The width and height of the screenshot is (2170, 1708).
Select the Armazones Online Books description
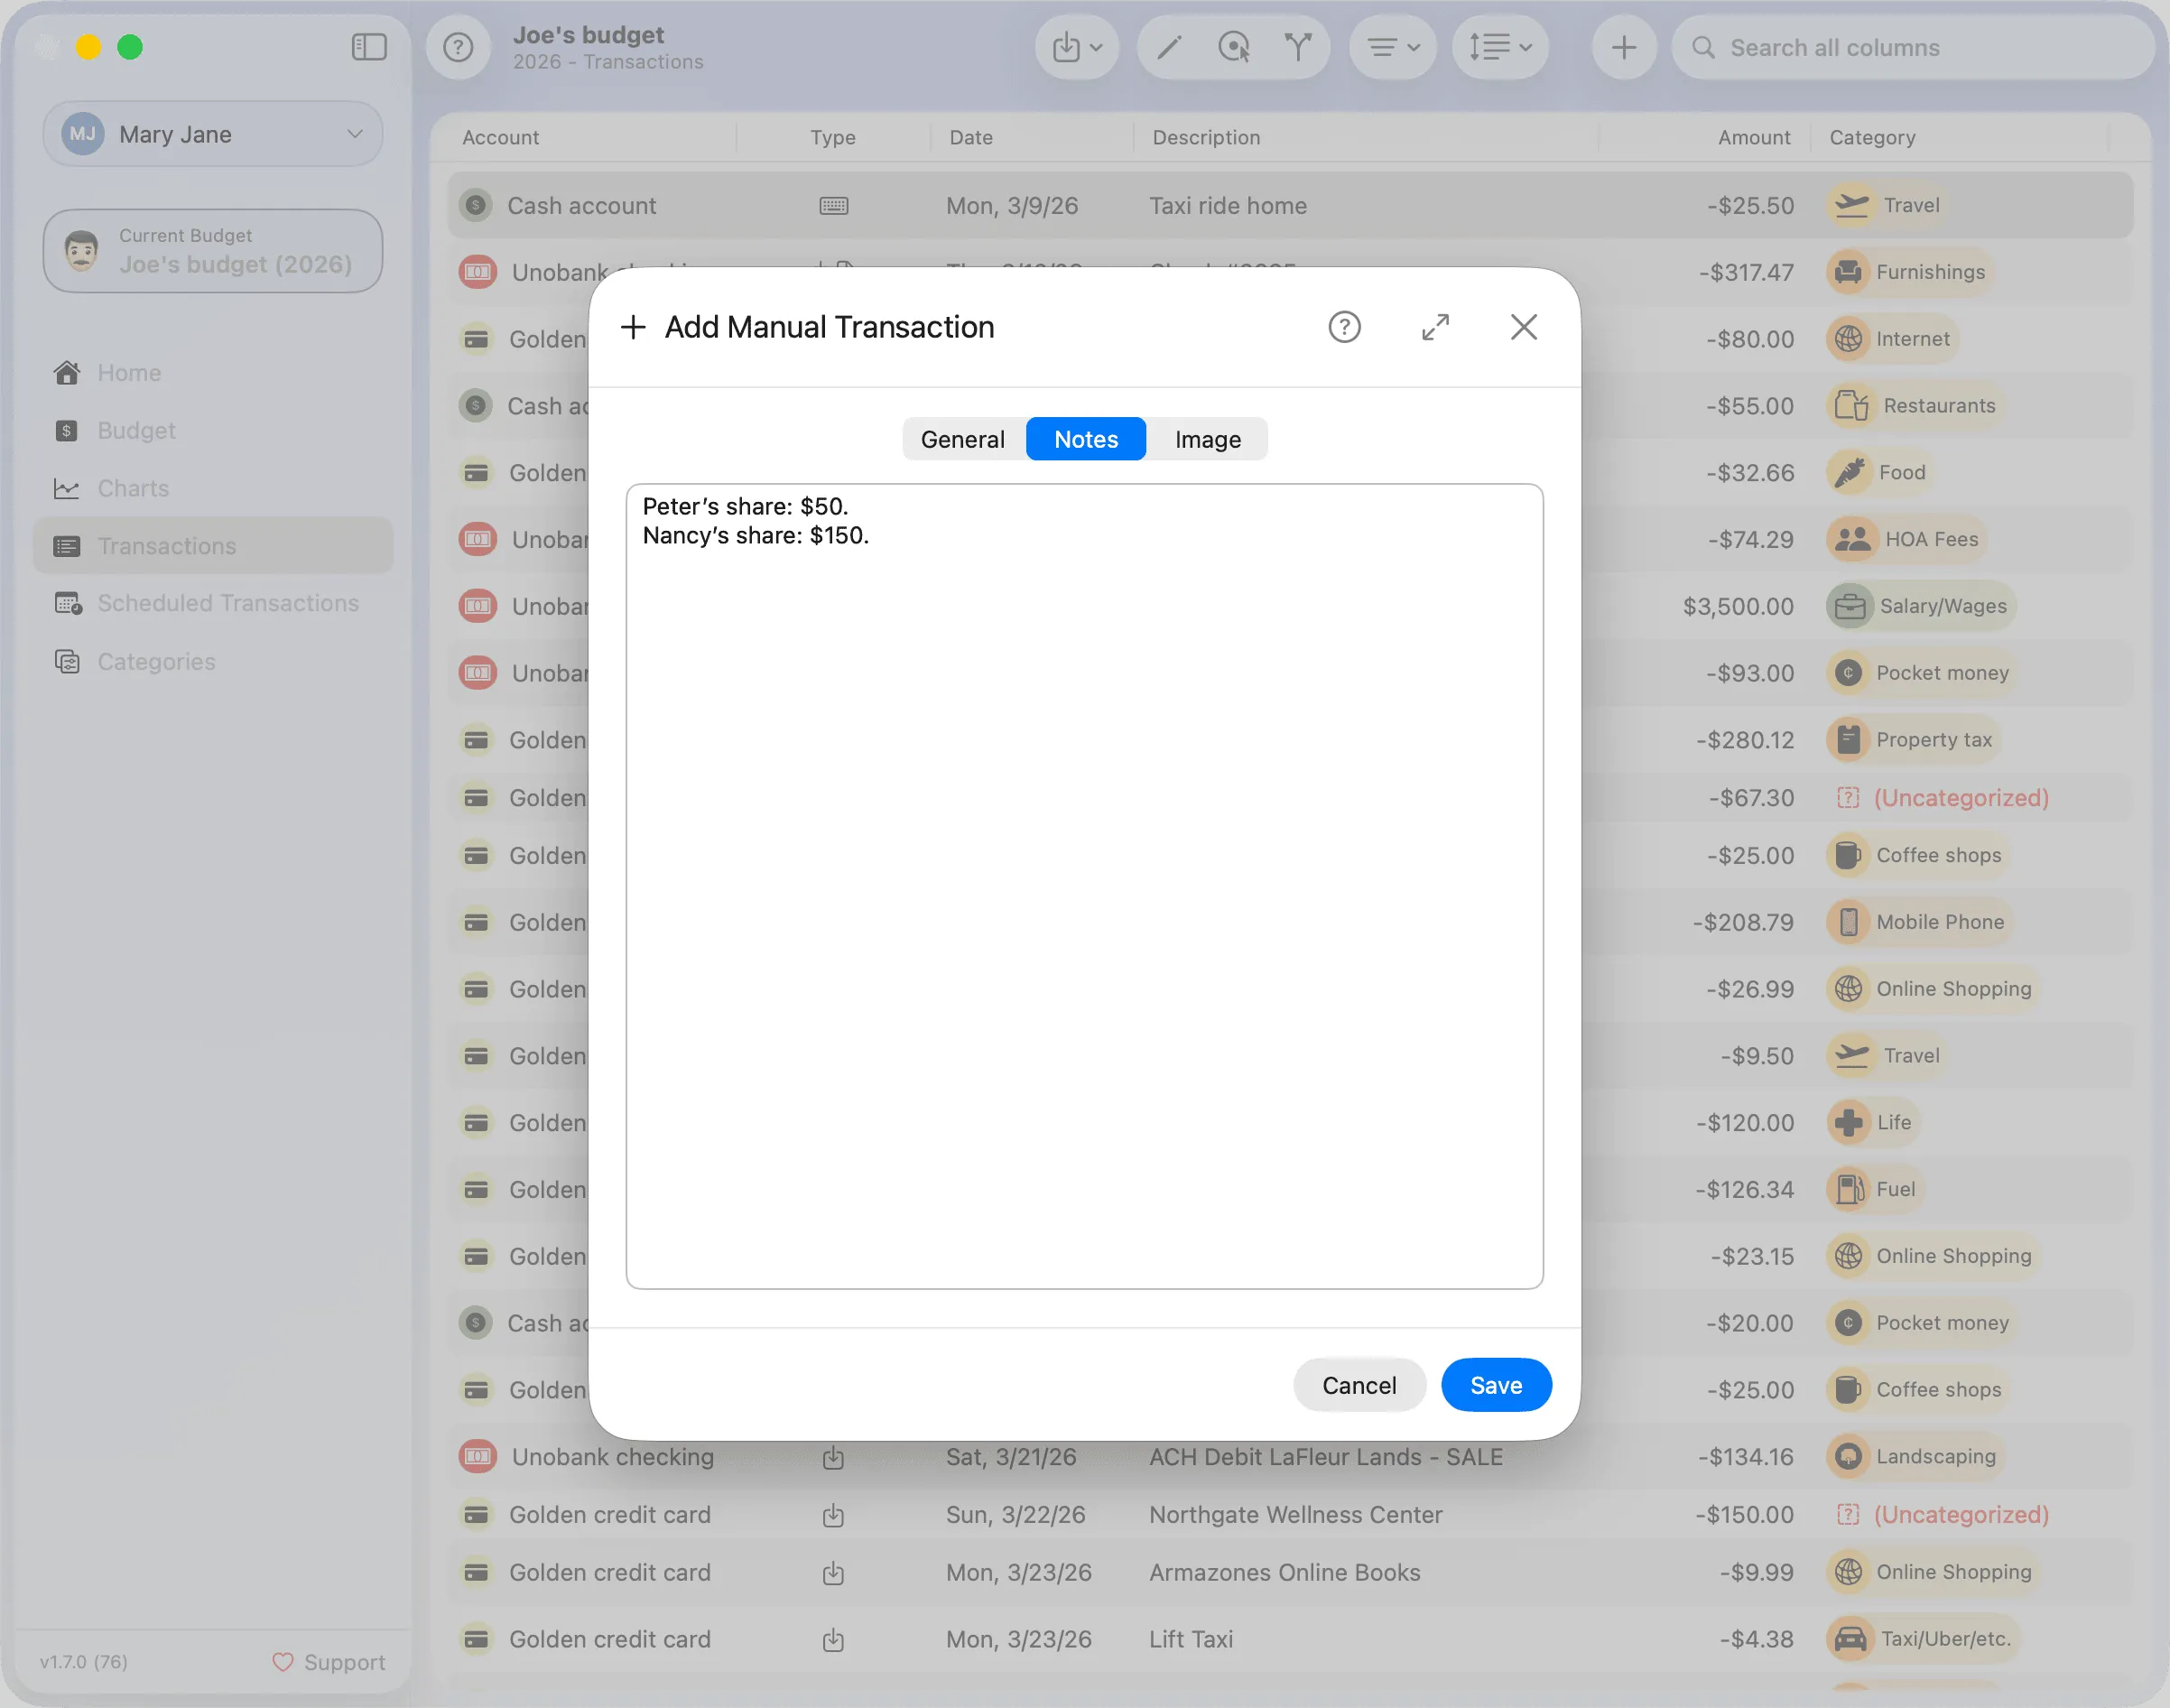(1284, 1572)
